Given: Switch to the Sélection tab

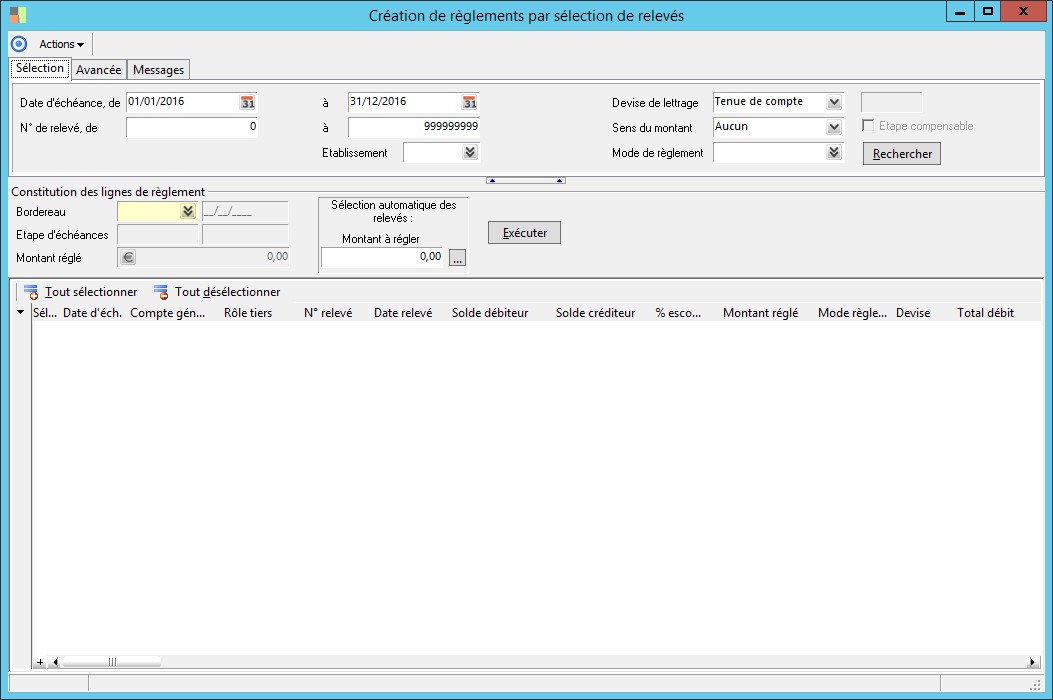Looking at the screenshot, I should (40, 69).
